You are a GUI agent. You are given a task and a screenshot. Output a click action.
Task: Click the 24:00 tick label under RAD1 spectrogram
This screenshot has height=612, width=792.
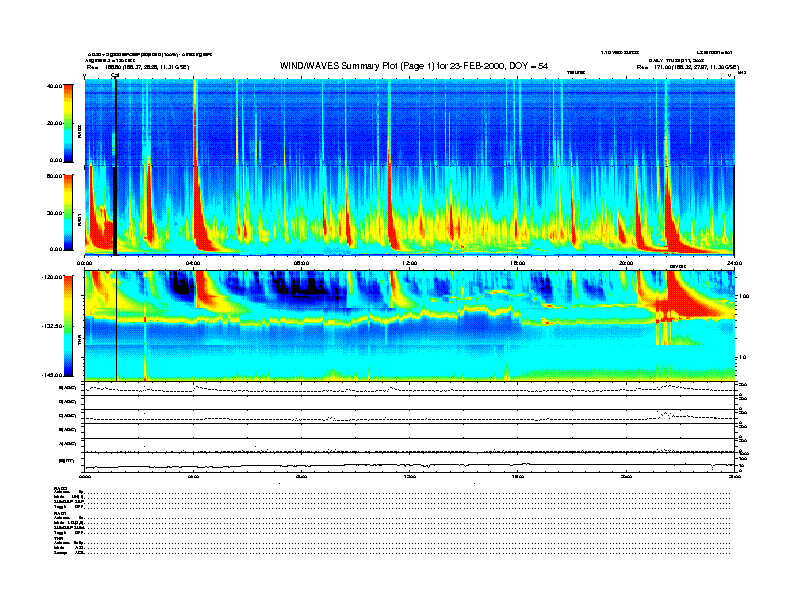(x=734, y=263)
